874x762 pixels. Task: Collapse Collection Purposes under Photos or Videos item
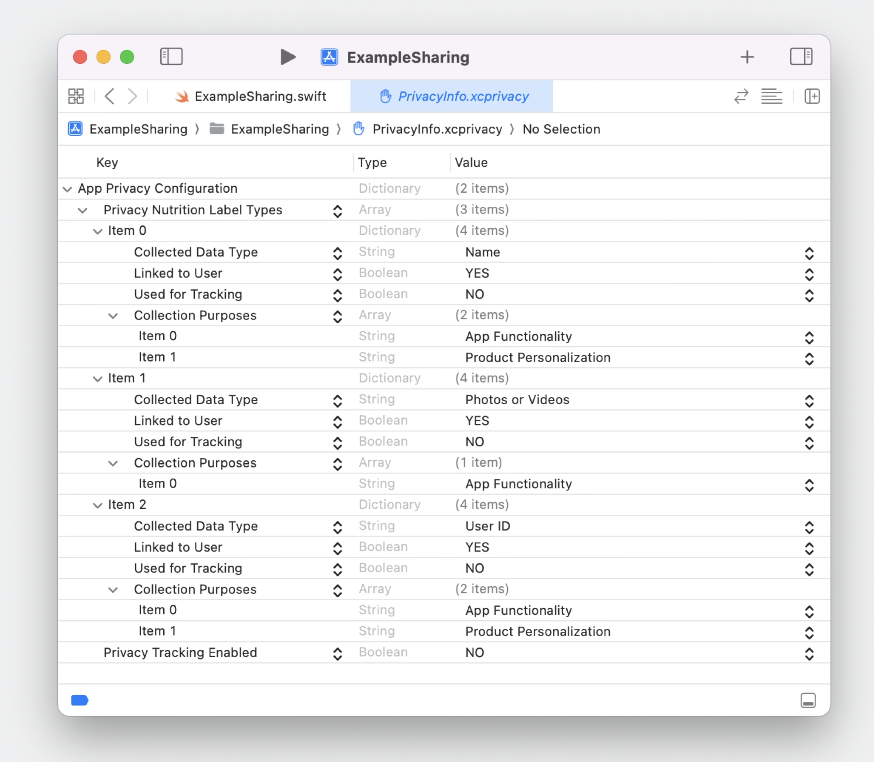(113, 463)
